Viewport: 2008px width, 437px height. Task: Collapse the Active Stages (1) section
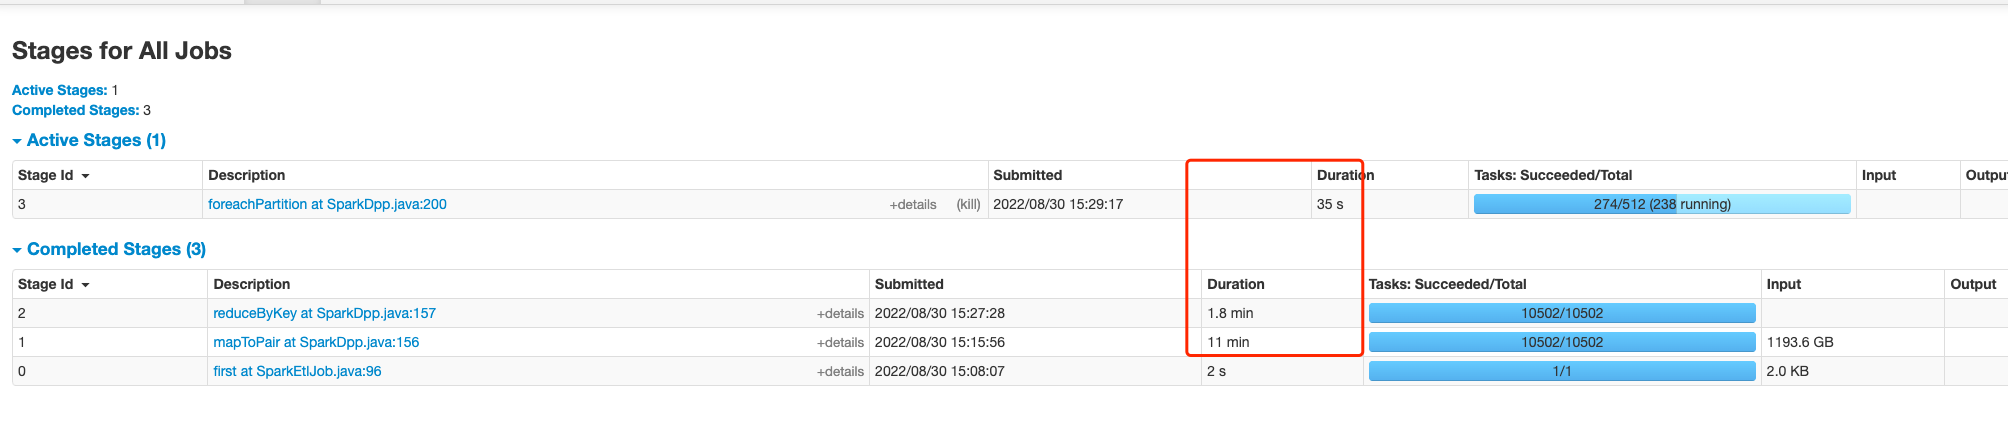point(89,140)
